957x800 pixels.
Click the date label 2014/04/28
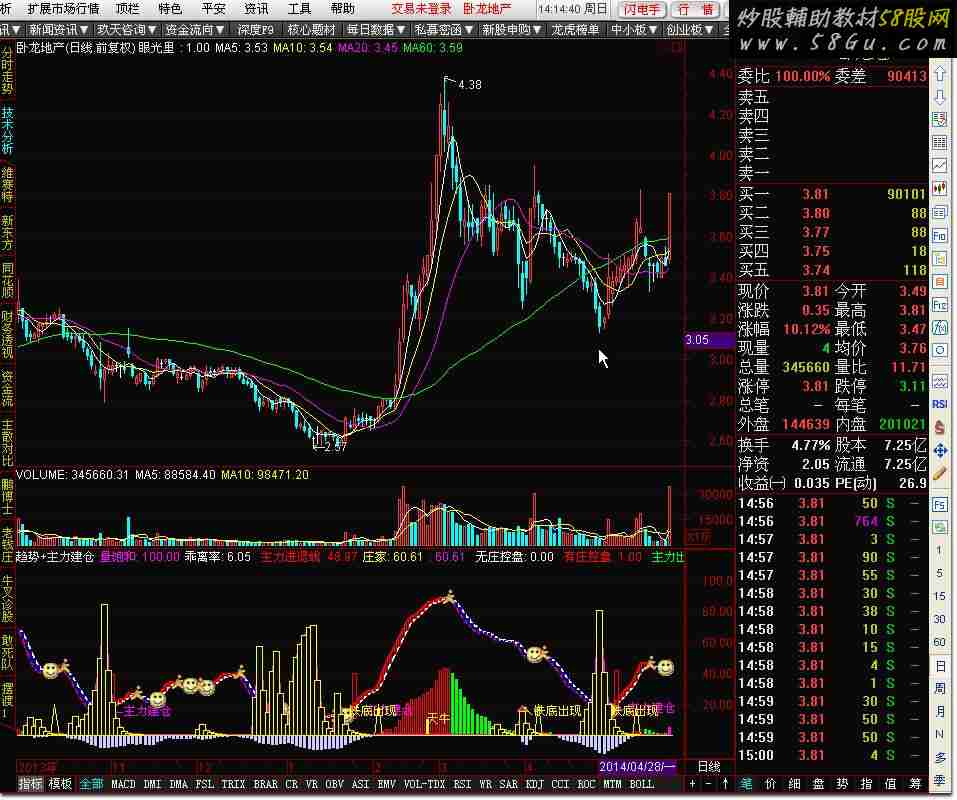click(x=637, y=767)
